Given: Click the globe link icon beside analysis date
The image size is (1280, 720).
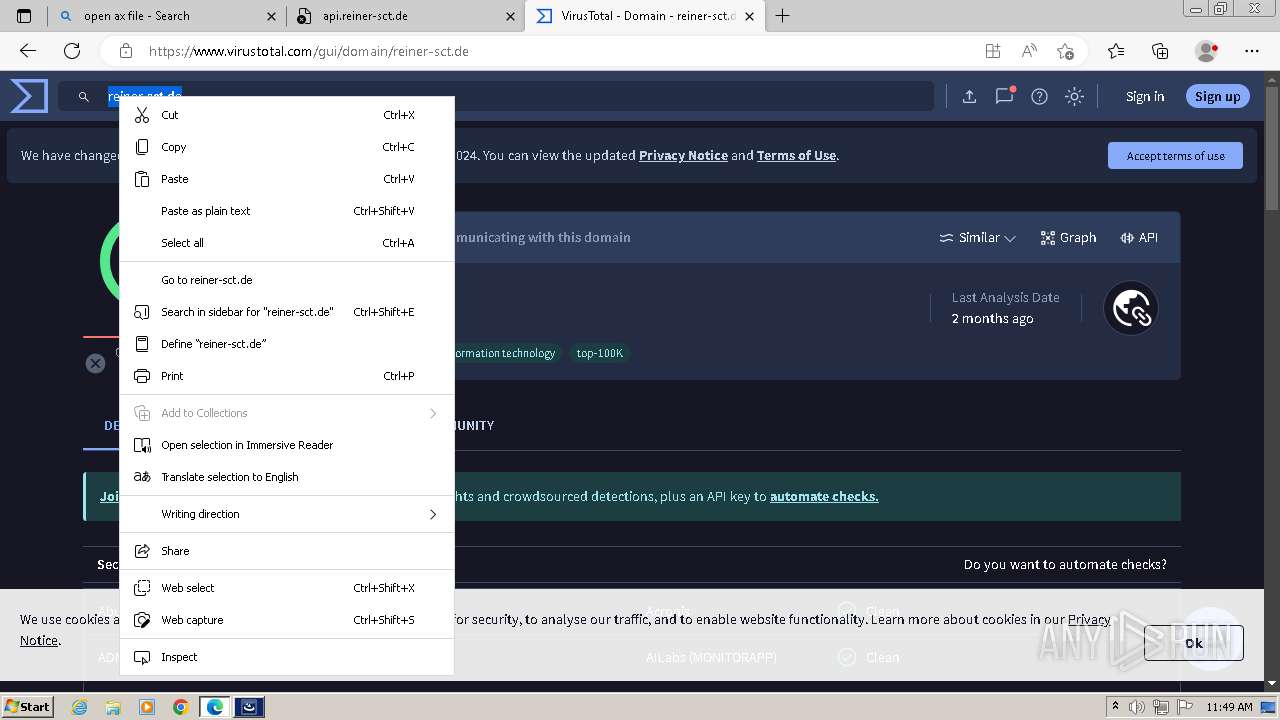Looking at the screenshot, I should click(1131, 308).
